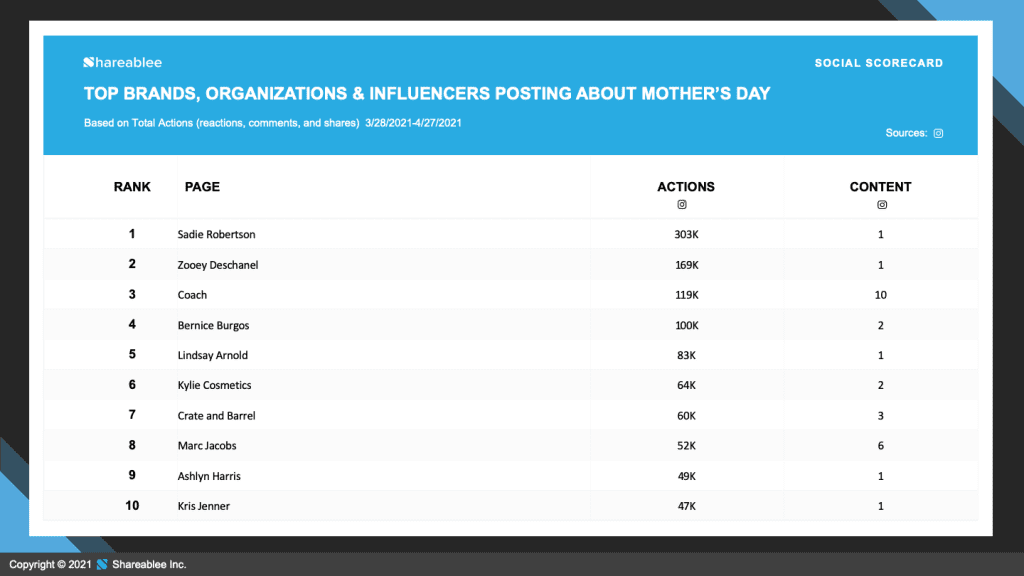Screen dimensions: 1024x576
Task: Click the Instagram icon under ACTIONS
Action: (x=682, y=205)
